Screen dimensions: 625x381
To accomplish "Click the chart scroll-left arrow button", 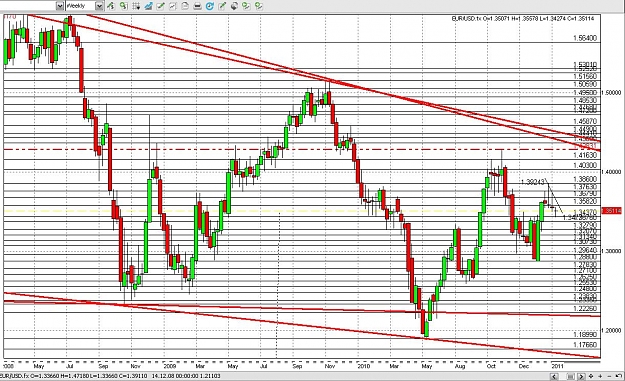I will coord(554,376).
